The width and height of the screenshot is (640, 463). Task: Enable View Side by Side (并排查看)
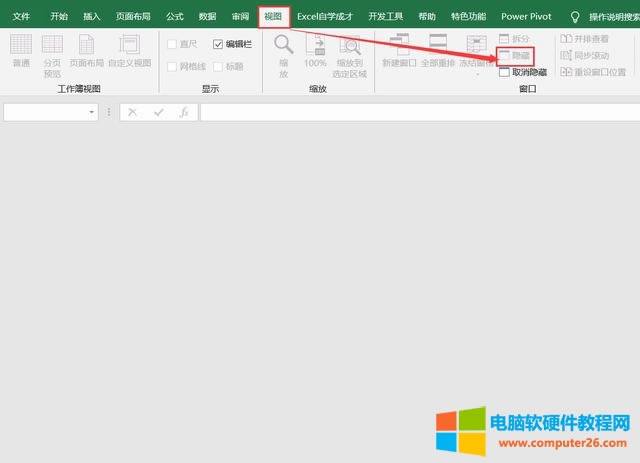(584, 39)
